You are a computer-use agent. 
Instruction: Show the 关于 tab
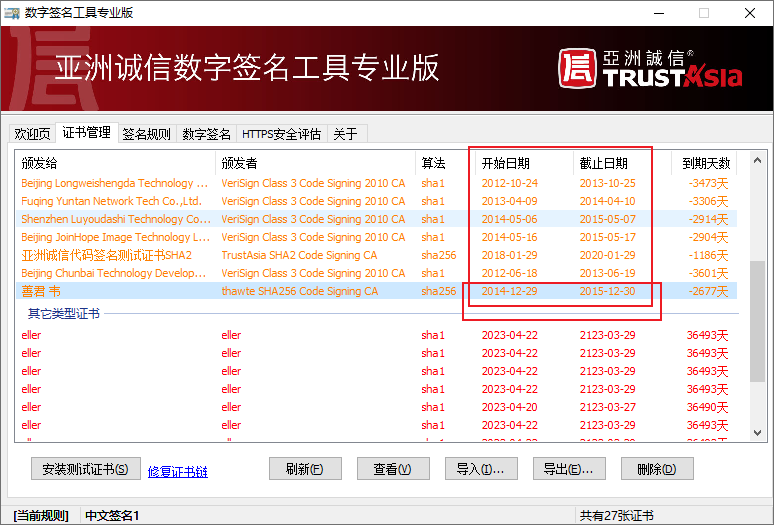(347, 134)
